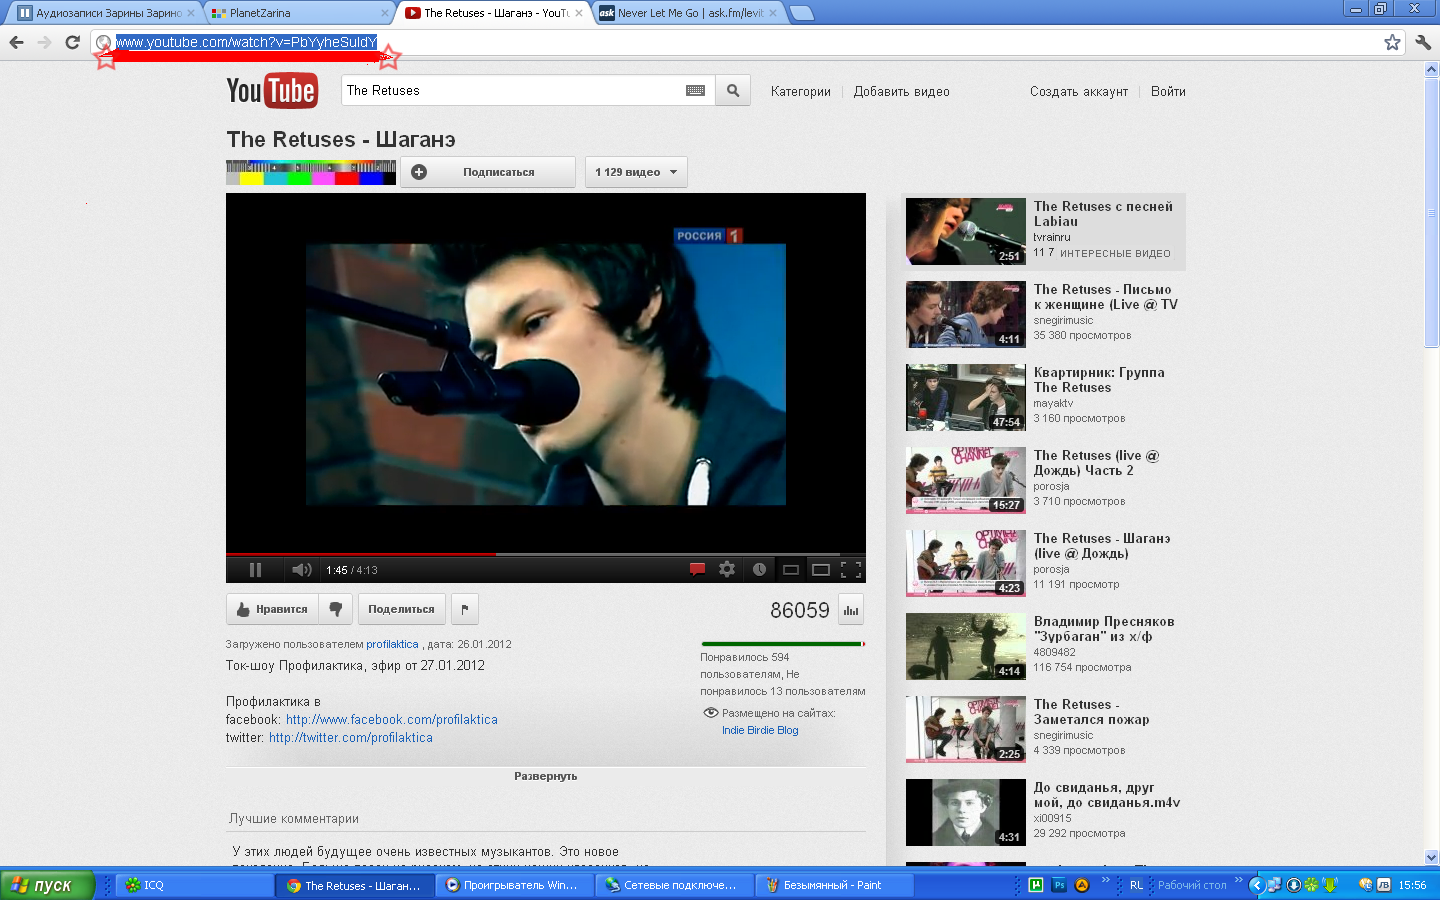Open the Windows пуск Start button
The height and width of the screenshot is (900, 1440).
coord(47,885)
